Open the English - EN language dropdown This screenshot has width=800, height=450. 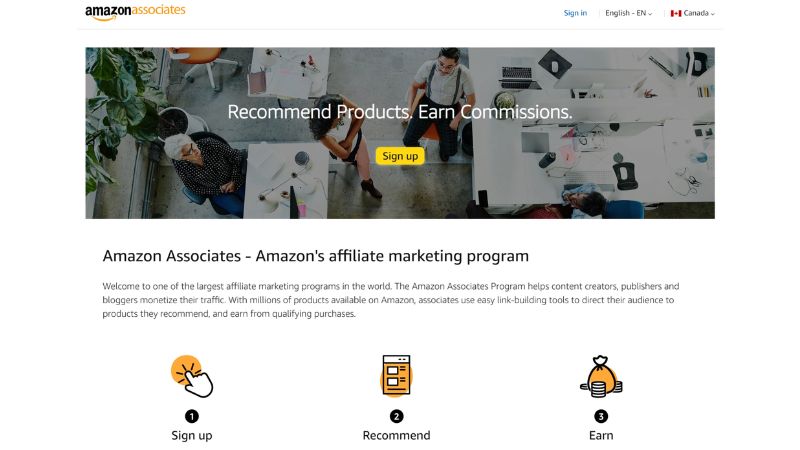tap(629, 13)
